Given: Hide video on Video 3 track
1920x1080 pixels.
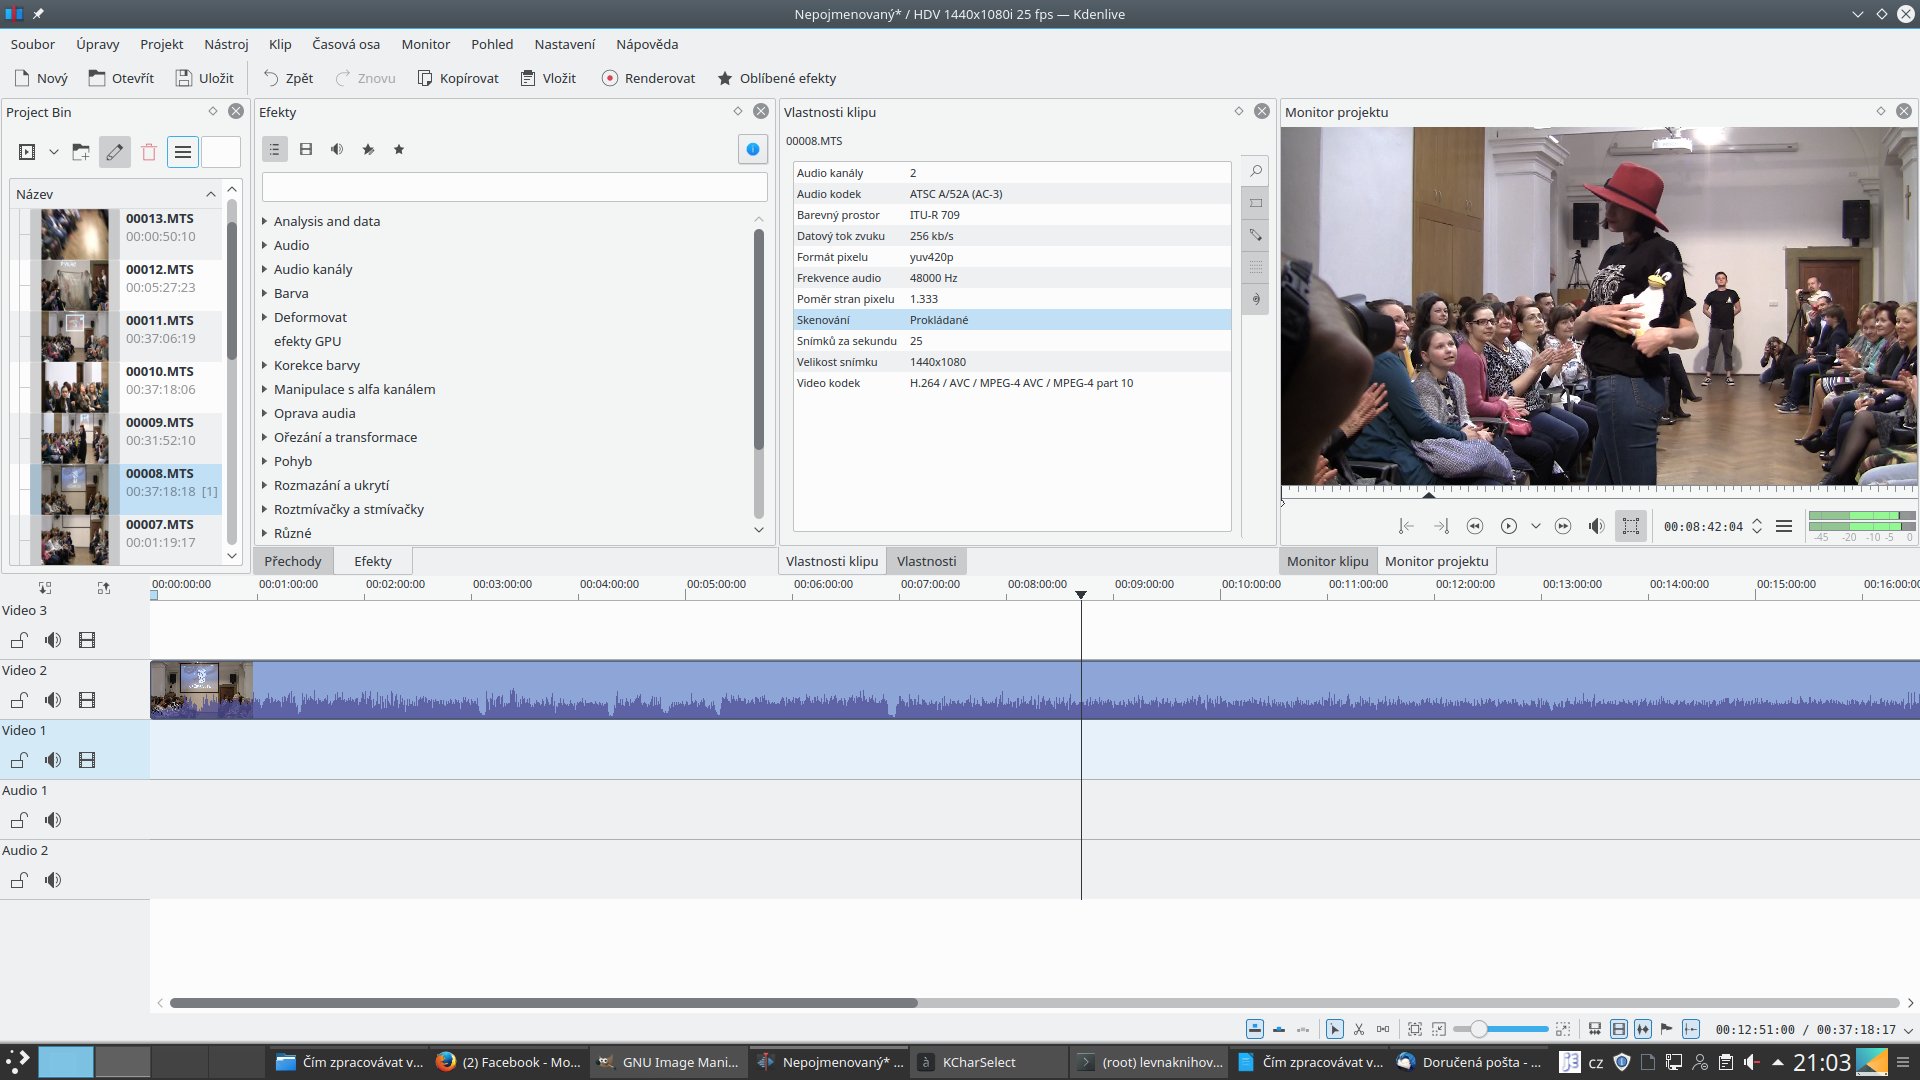Looking at the screenshot, I should tap(87, 640).
